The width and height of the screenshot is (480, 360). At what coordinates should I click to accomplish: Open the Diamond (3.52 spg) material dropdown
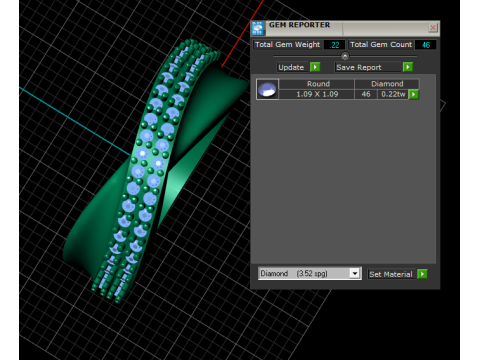coord(355,274)
